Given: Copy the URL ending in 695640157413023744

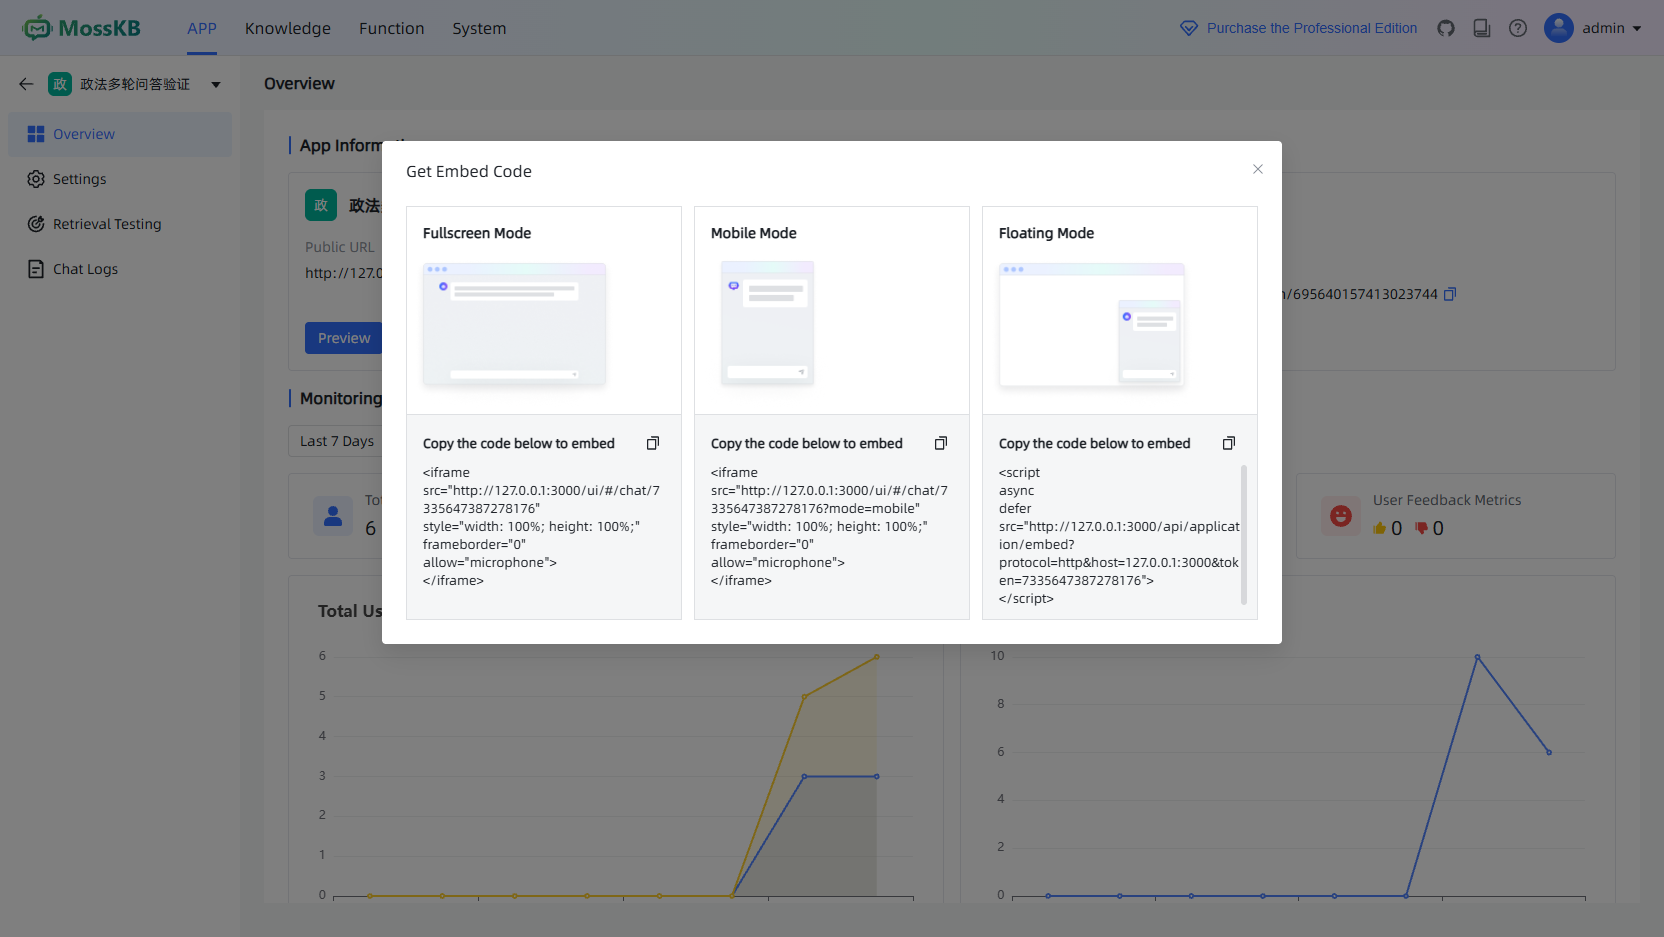Looking at the screenshot, I should [1450, 294].
